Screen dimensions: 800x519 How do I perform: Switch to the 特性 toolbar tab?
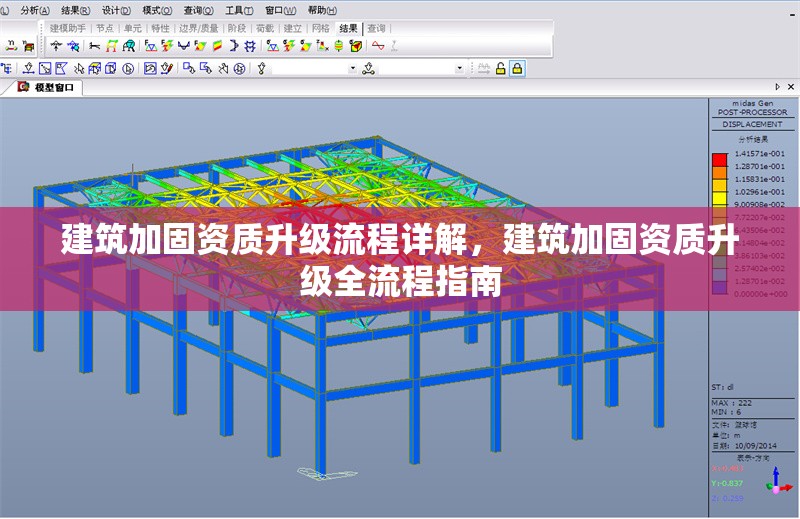point(160,29)
